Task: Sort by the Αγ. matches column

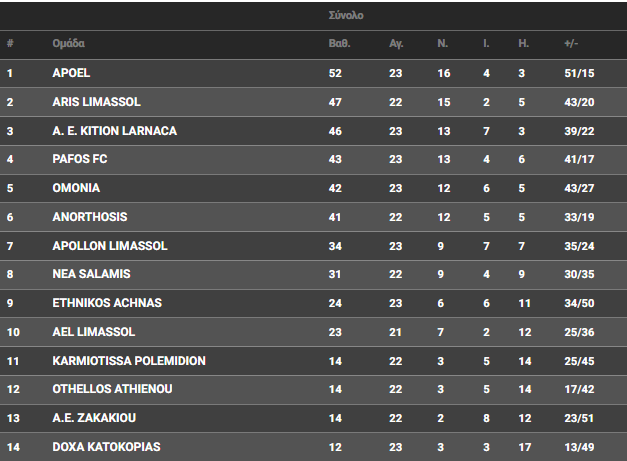Action: tap(396, 43)
